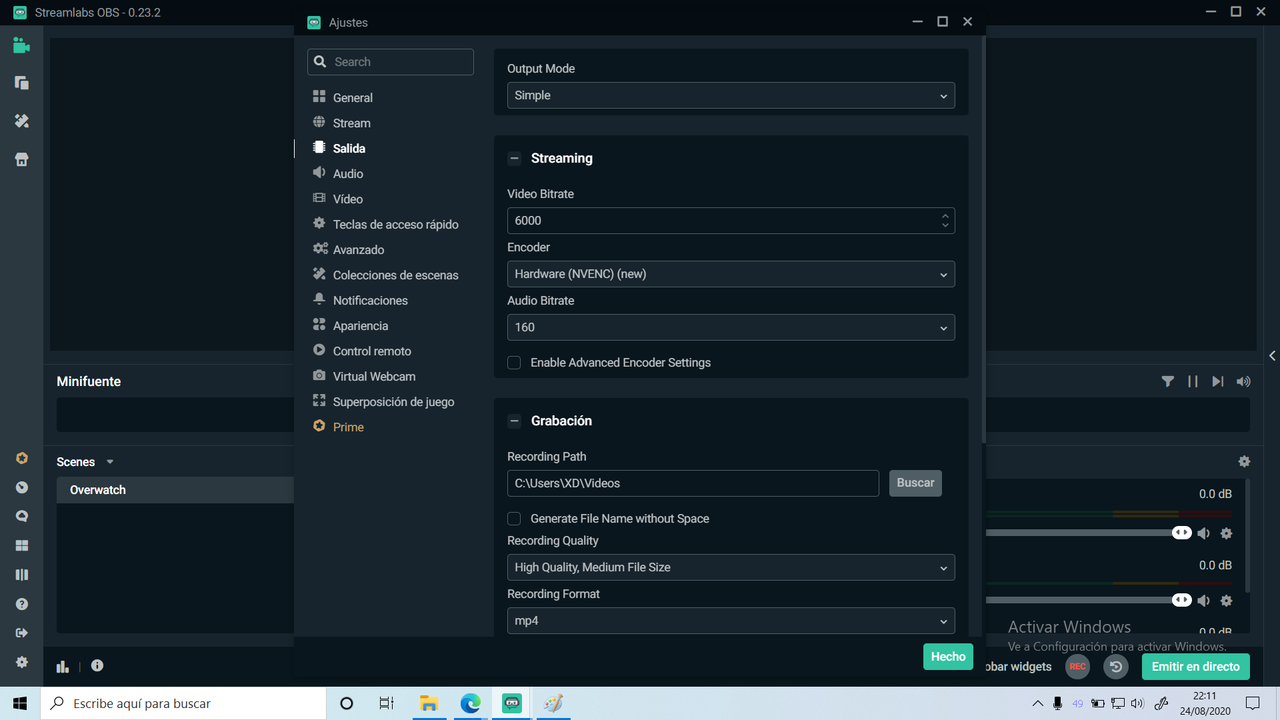
Task: Toggle the replay buffer button
Action: coord(1116,666)
